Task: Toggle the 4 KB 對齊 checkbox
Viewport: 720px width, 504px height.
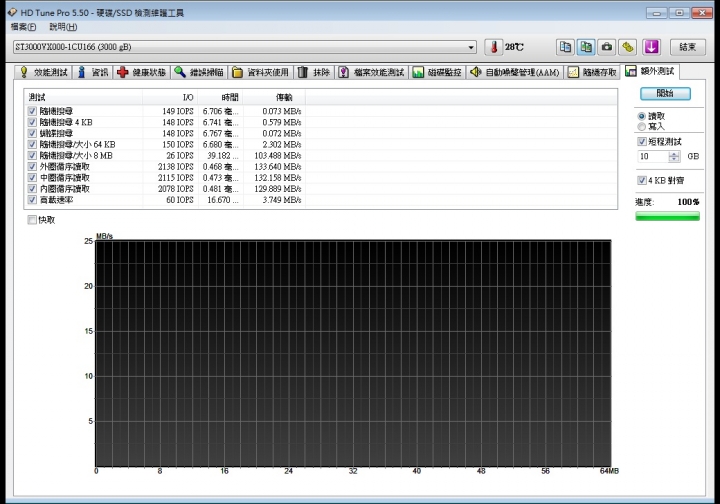Action: pos(642,180)
